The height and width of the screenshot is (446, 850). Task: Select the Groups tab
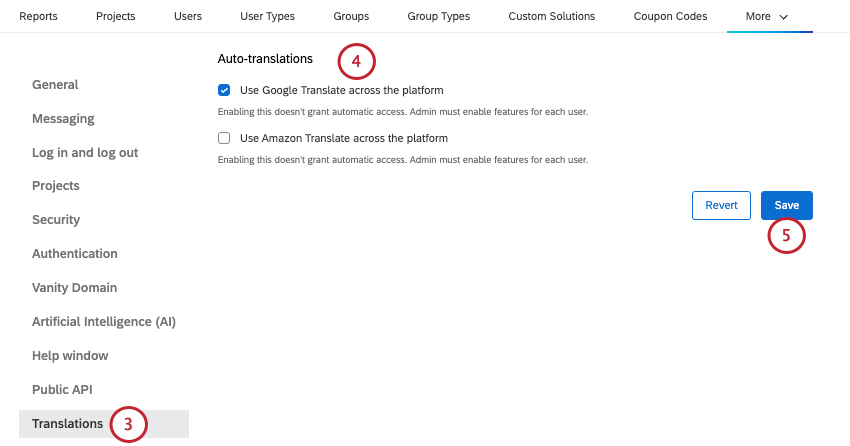351,17
